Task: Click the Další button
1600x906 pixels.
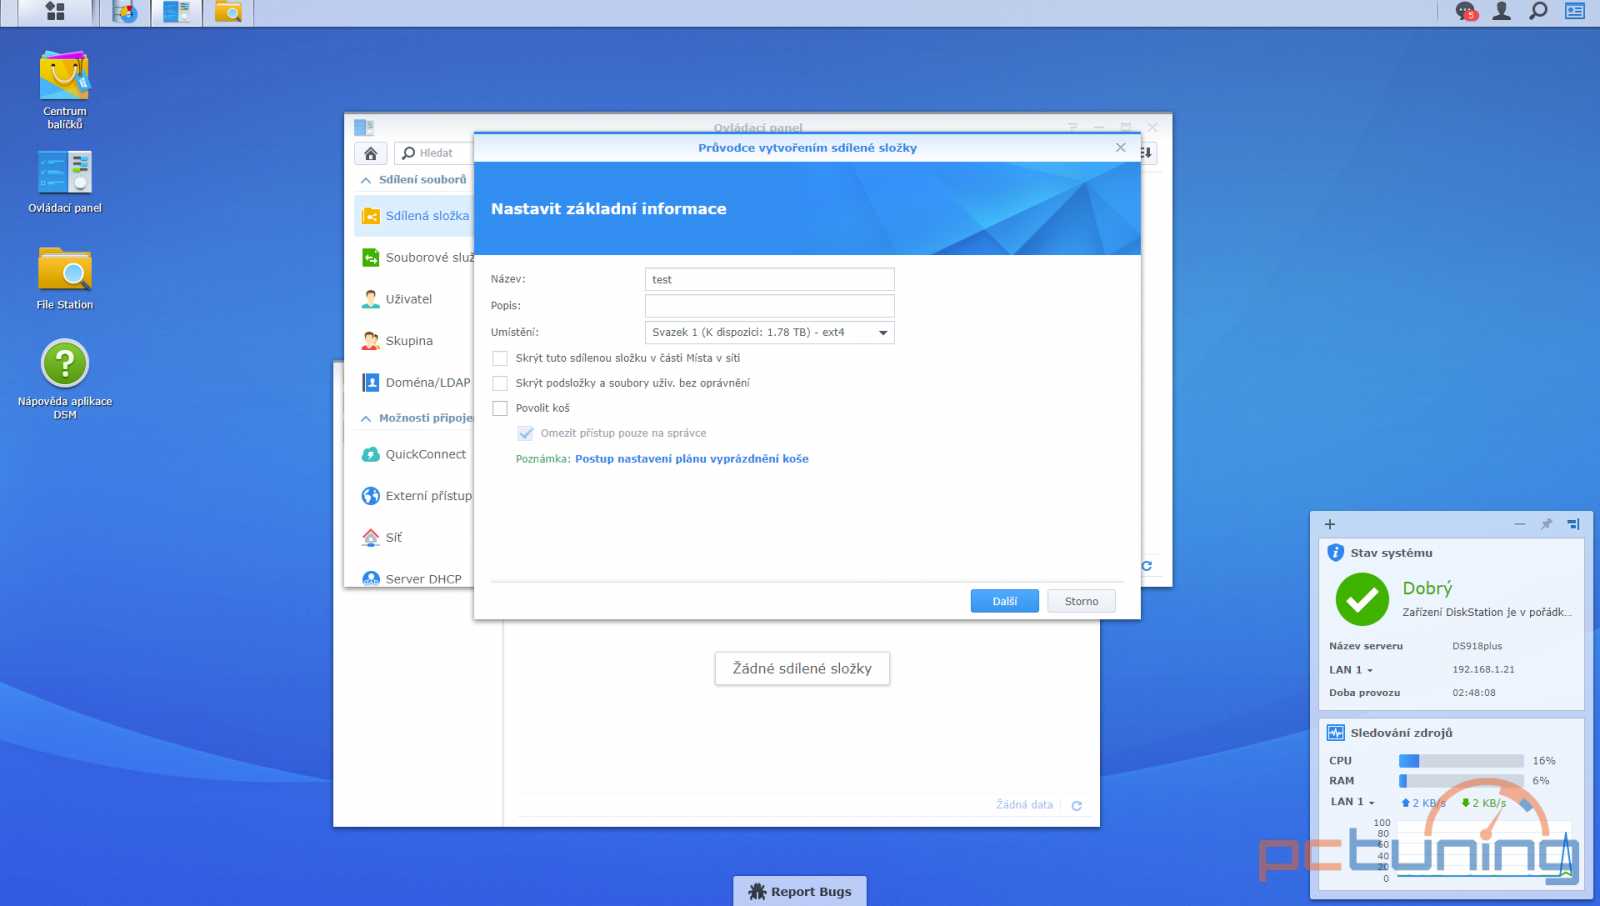Action: point(1004,601)
